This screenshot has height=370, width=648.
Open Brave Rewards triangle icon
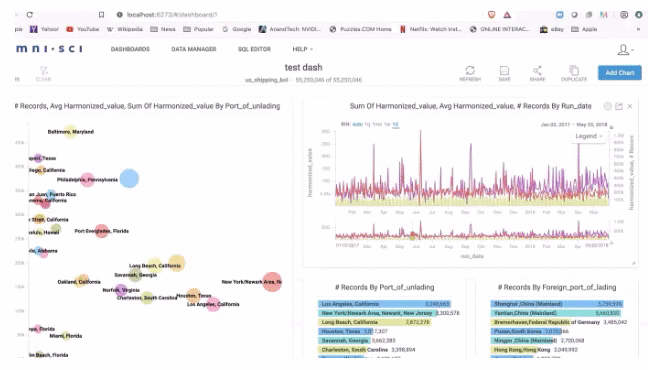(x=507, y=14)
